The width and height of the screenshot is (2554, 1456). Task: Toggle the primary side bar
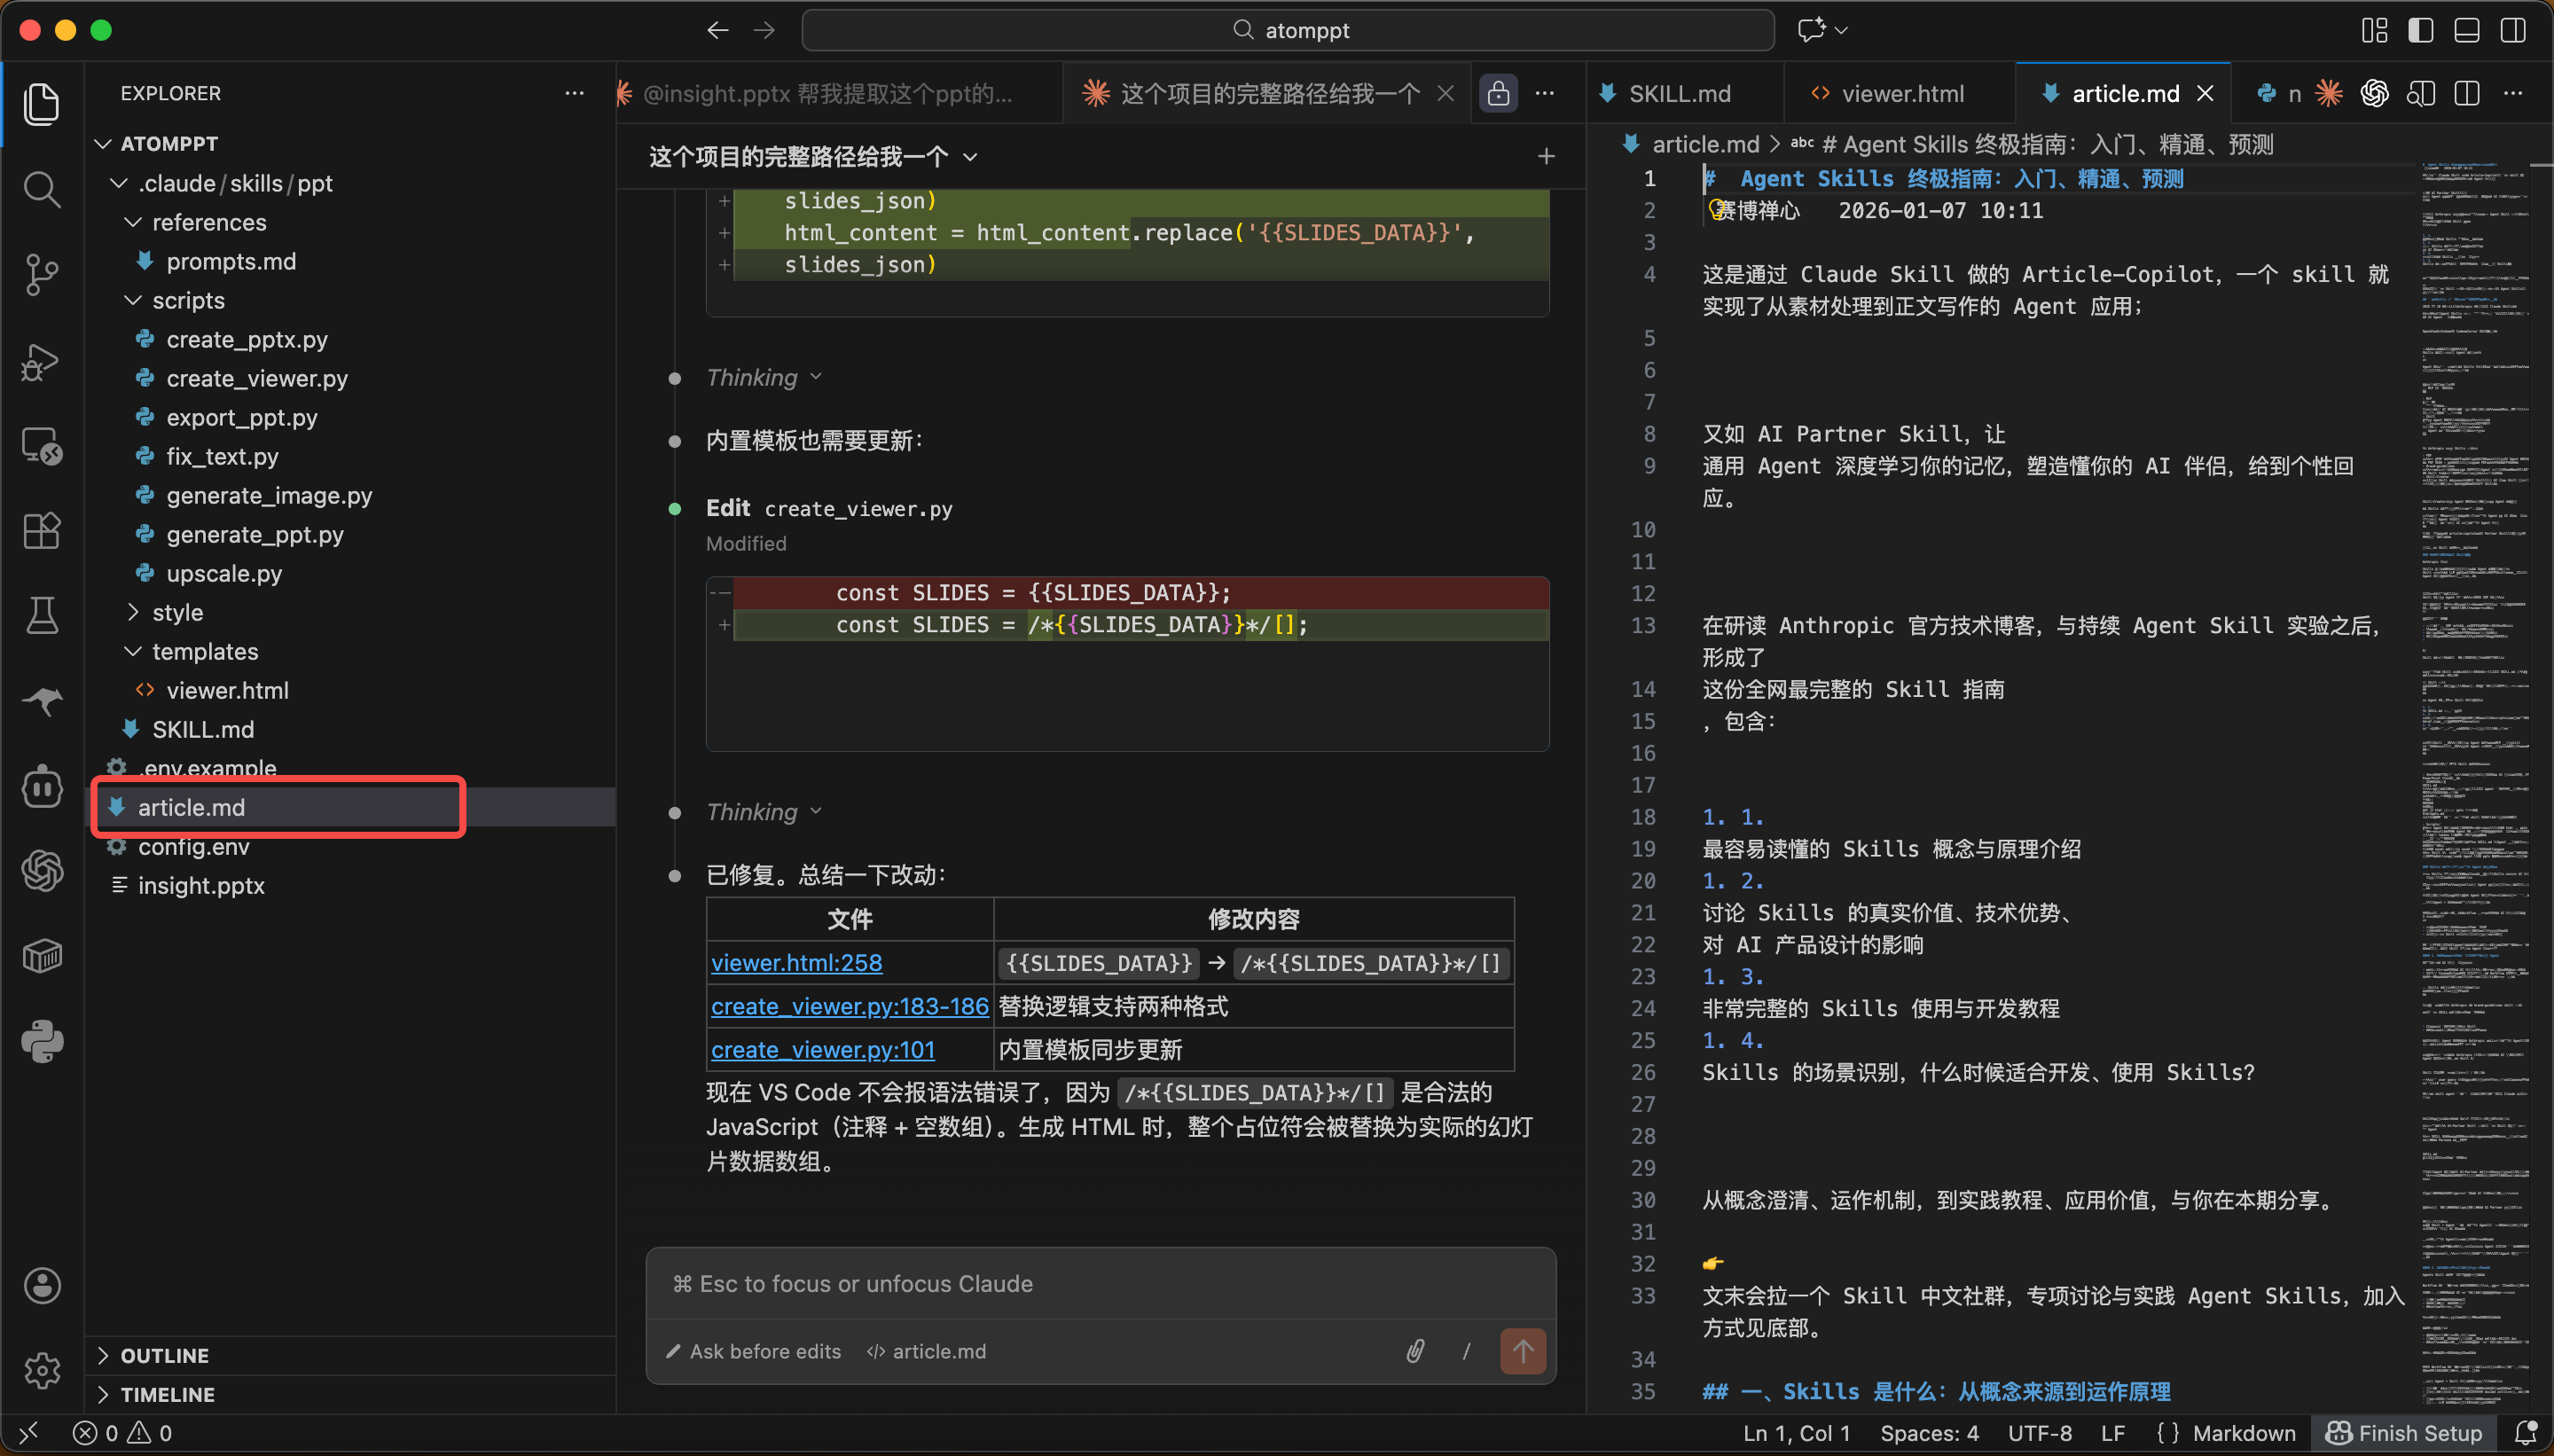click(x=2420, y=30)
